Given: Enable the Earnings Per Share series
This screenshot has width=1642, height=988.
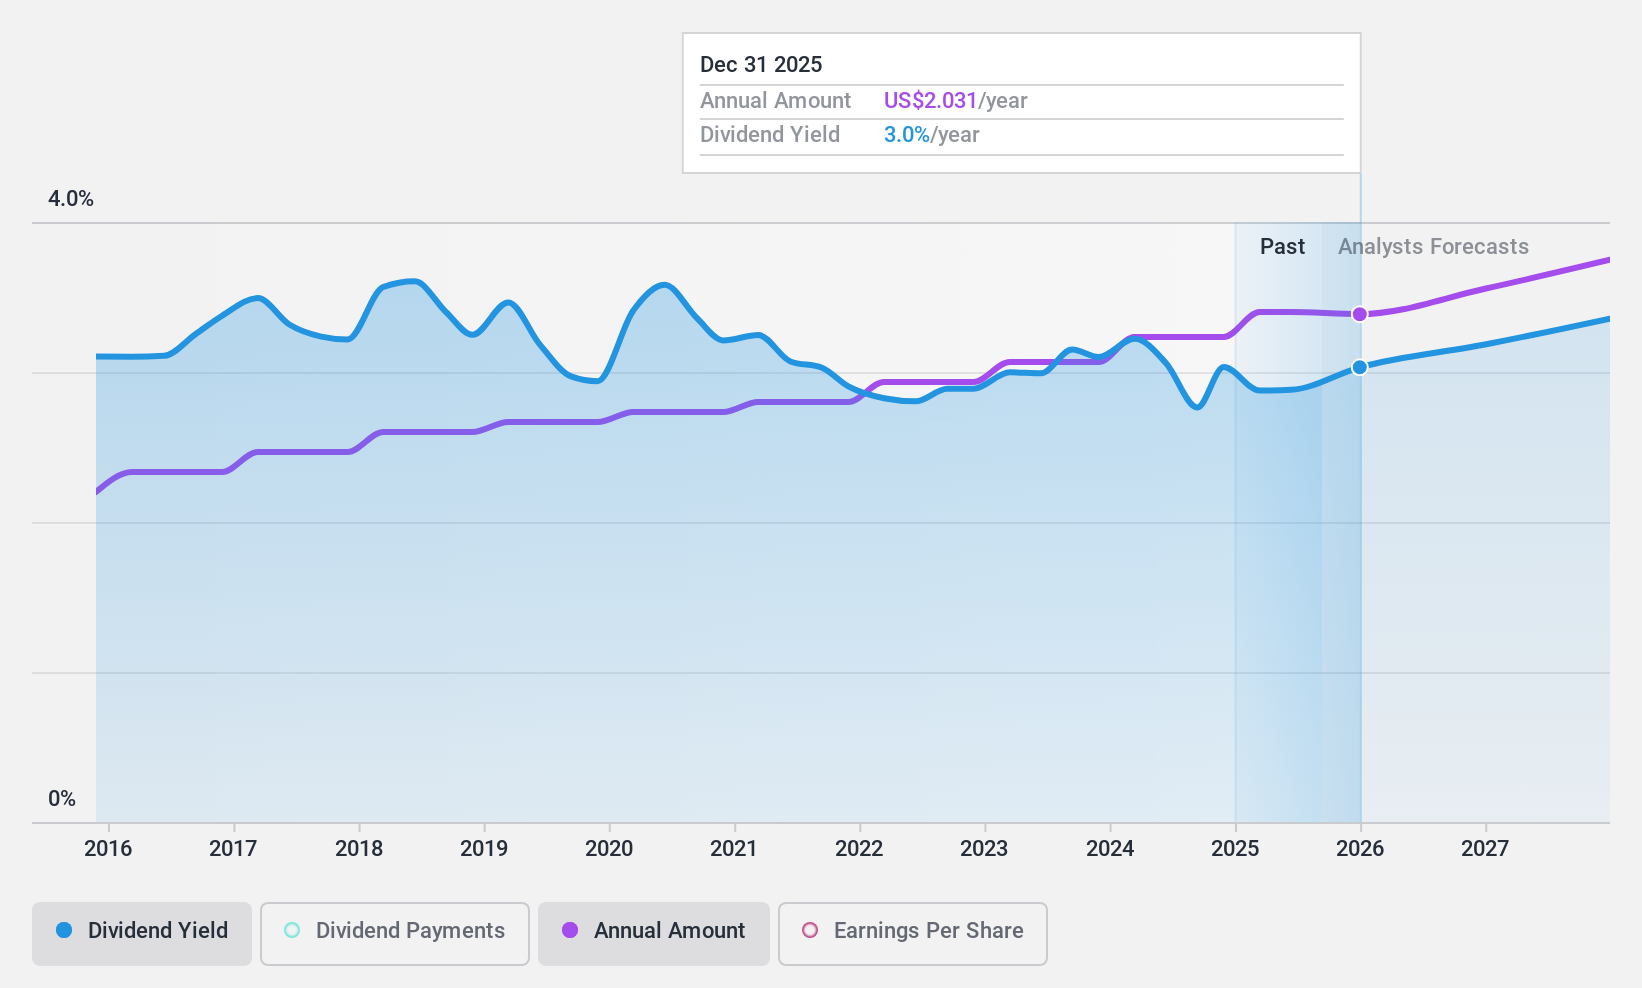Looking at the screenshot, I should (x=913, y=934).
